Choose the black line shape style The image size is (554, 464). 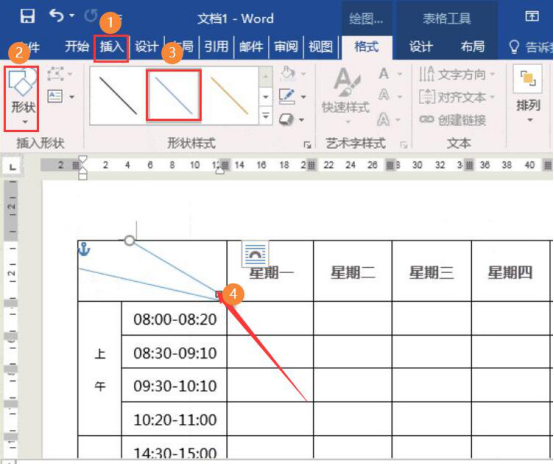118,96
